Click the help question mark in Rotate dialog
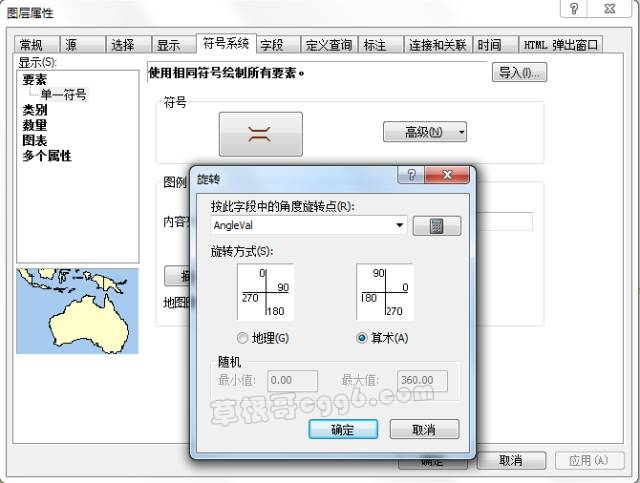This screenshot has width=640, height=483. [411, 175]
